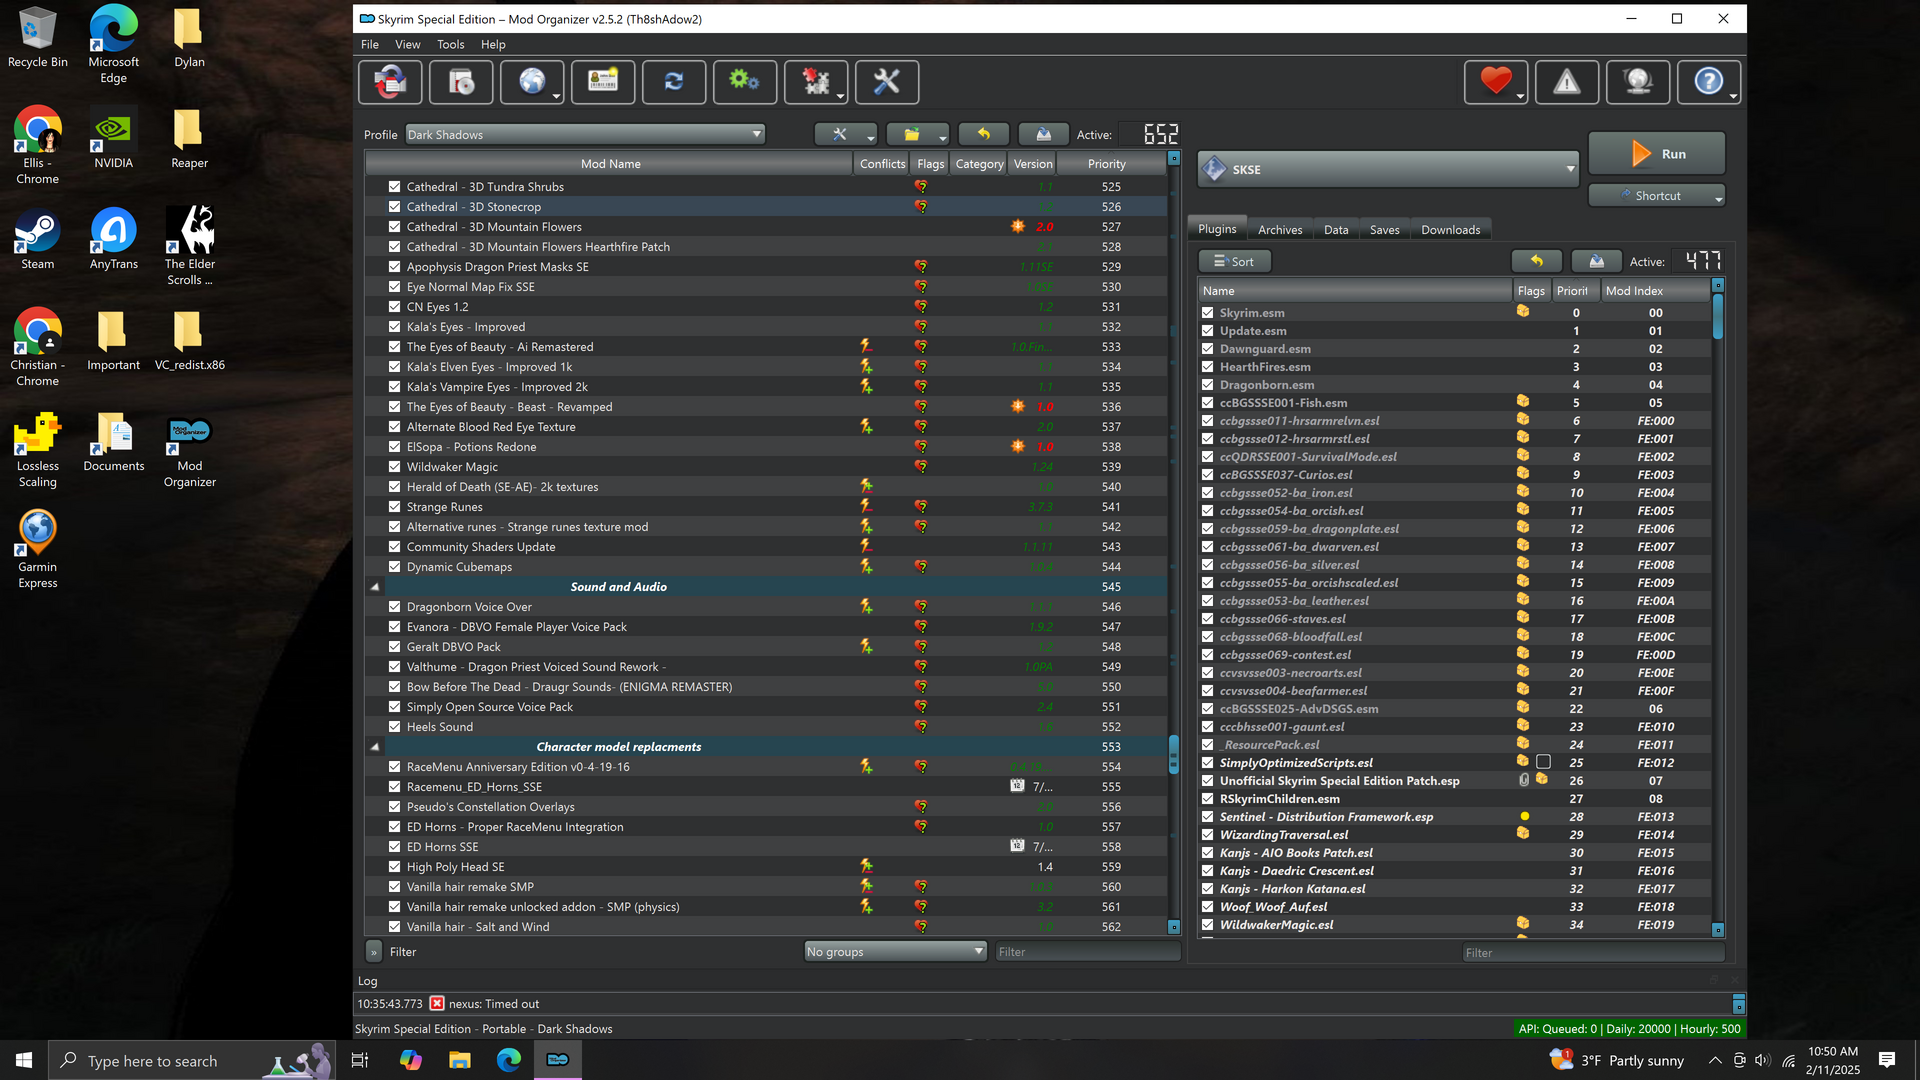The height and width of the screenshot is (1080, 1920).
Task: Sort plugins by Mod Index header
Action: coord(1655,291)
